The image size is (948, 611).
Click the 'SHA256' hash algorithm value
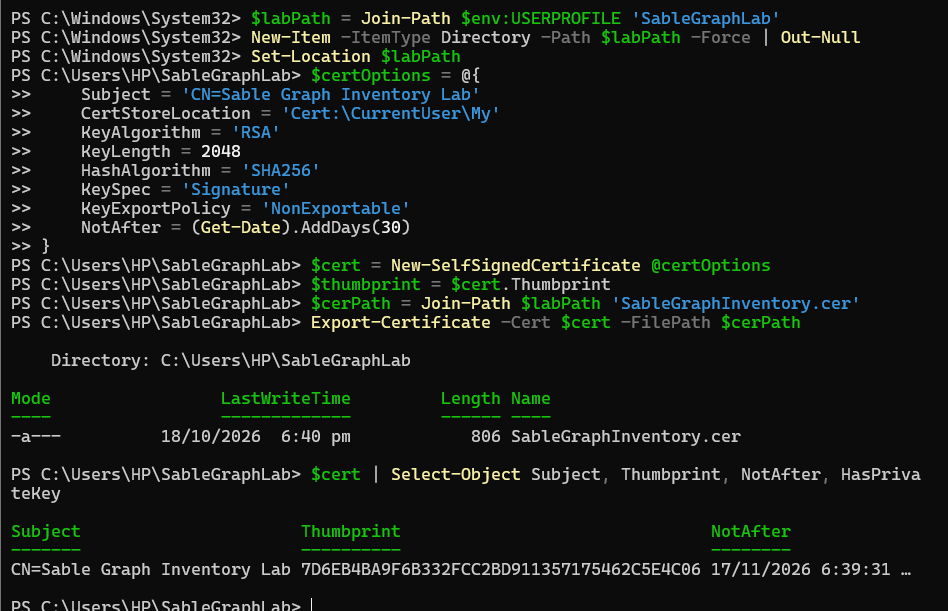click(281, 170)
